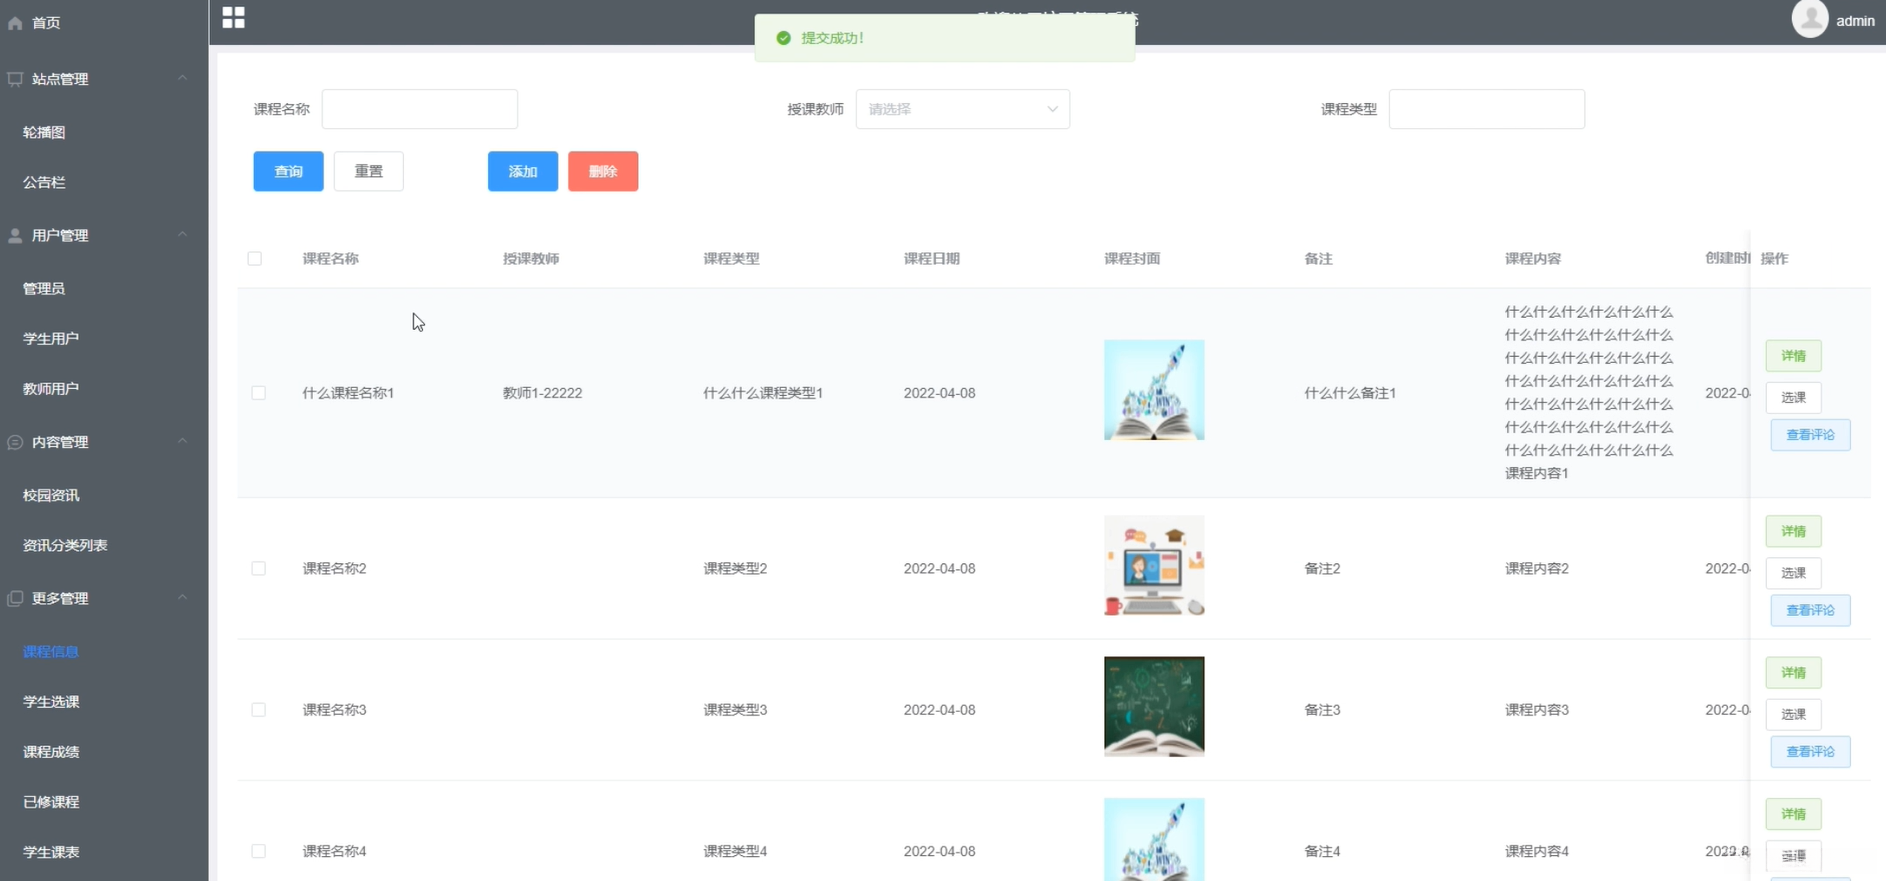
Task: Click the home icon beside 首页
Action: click(x=15, y=22)
